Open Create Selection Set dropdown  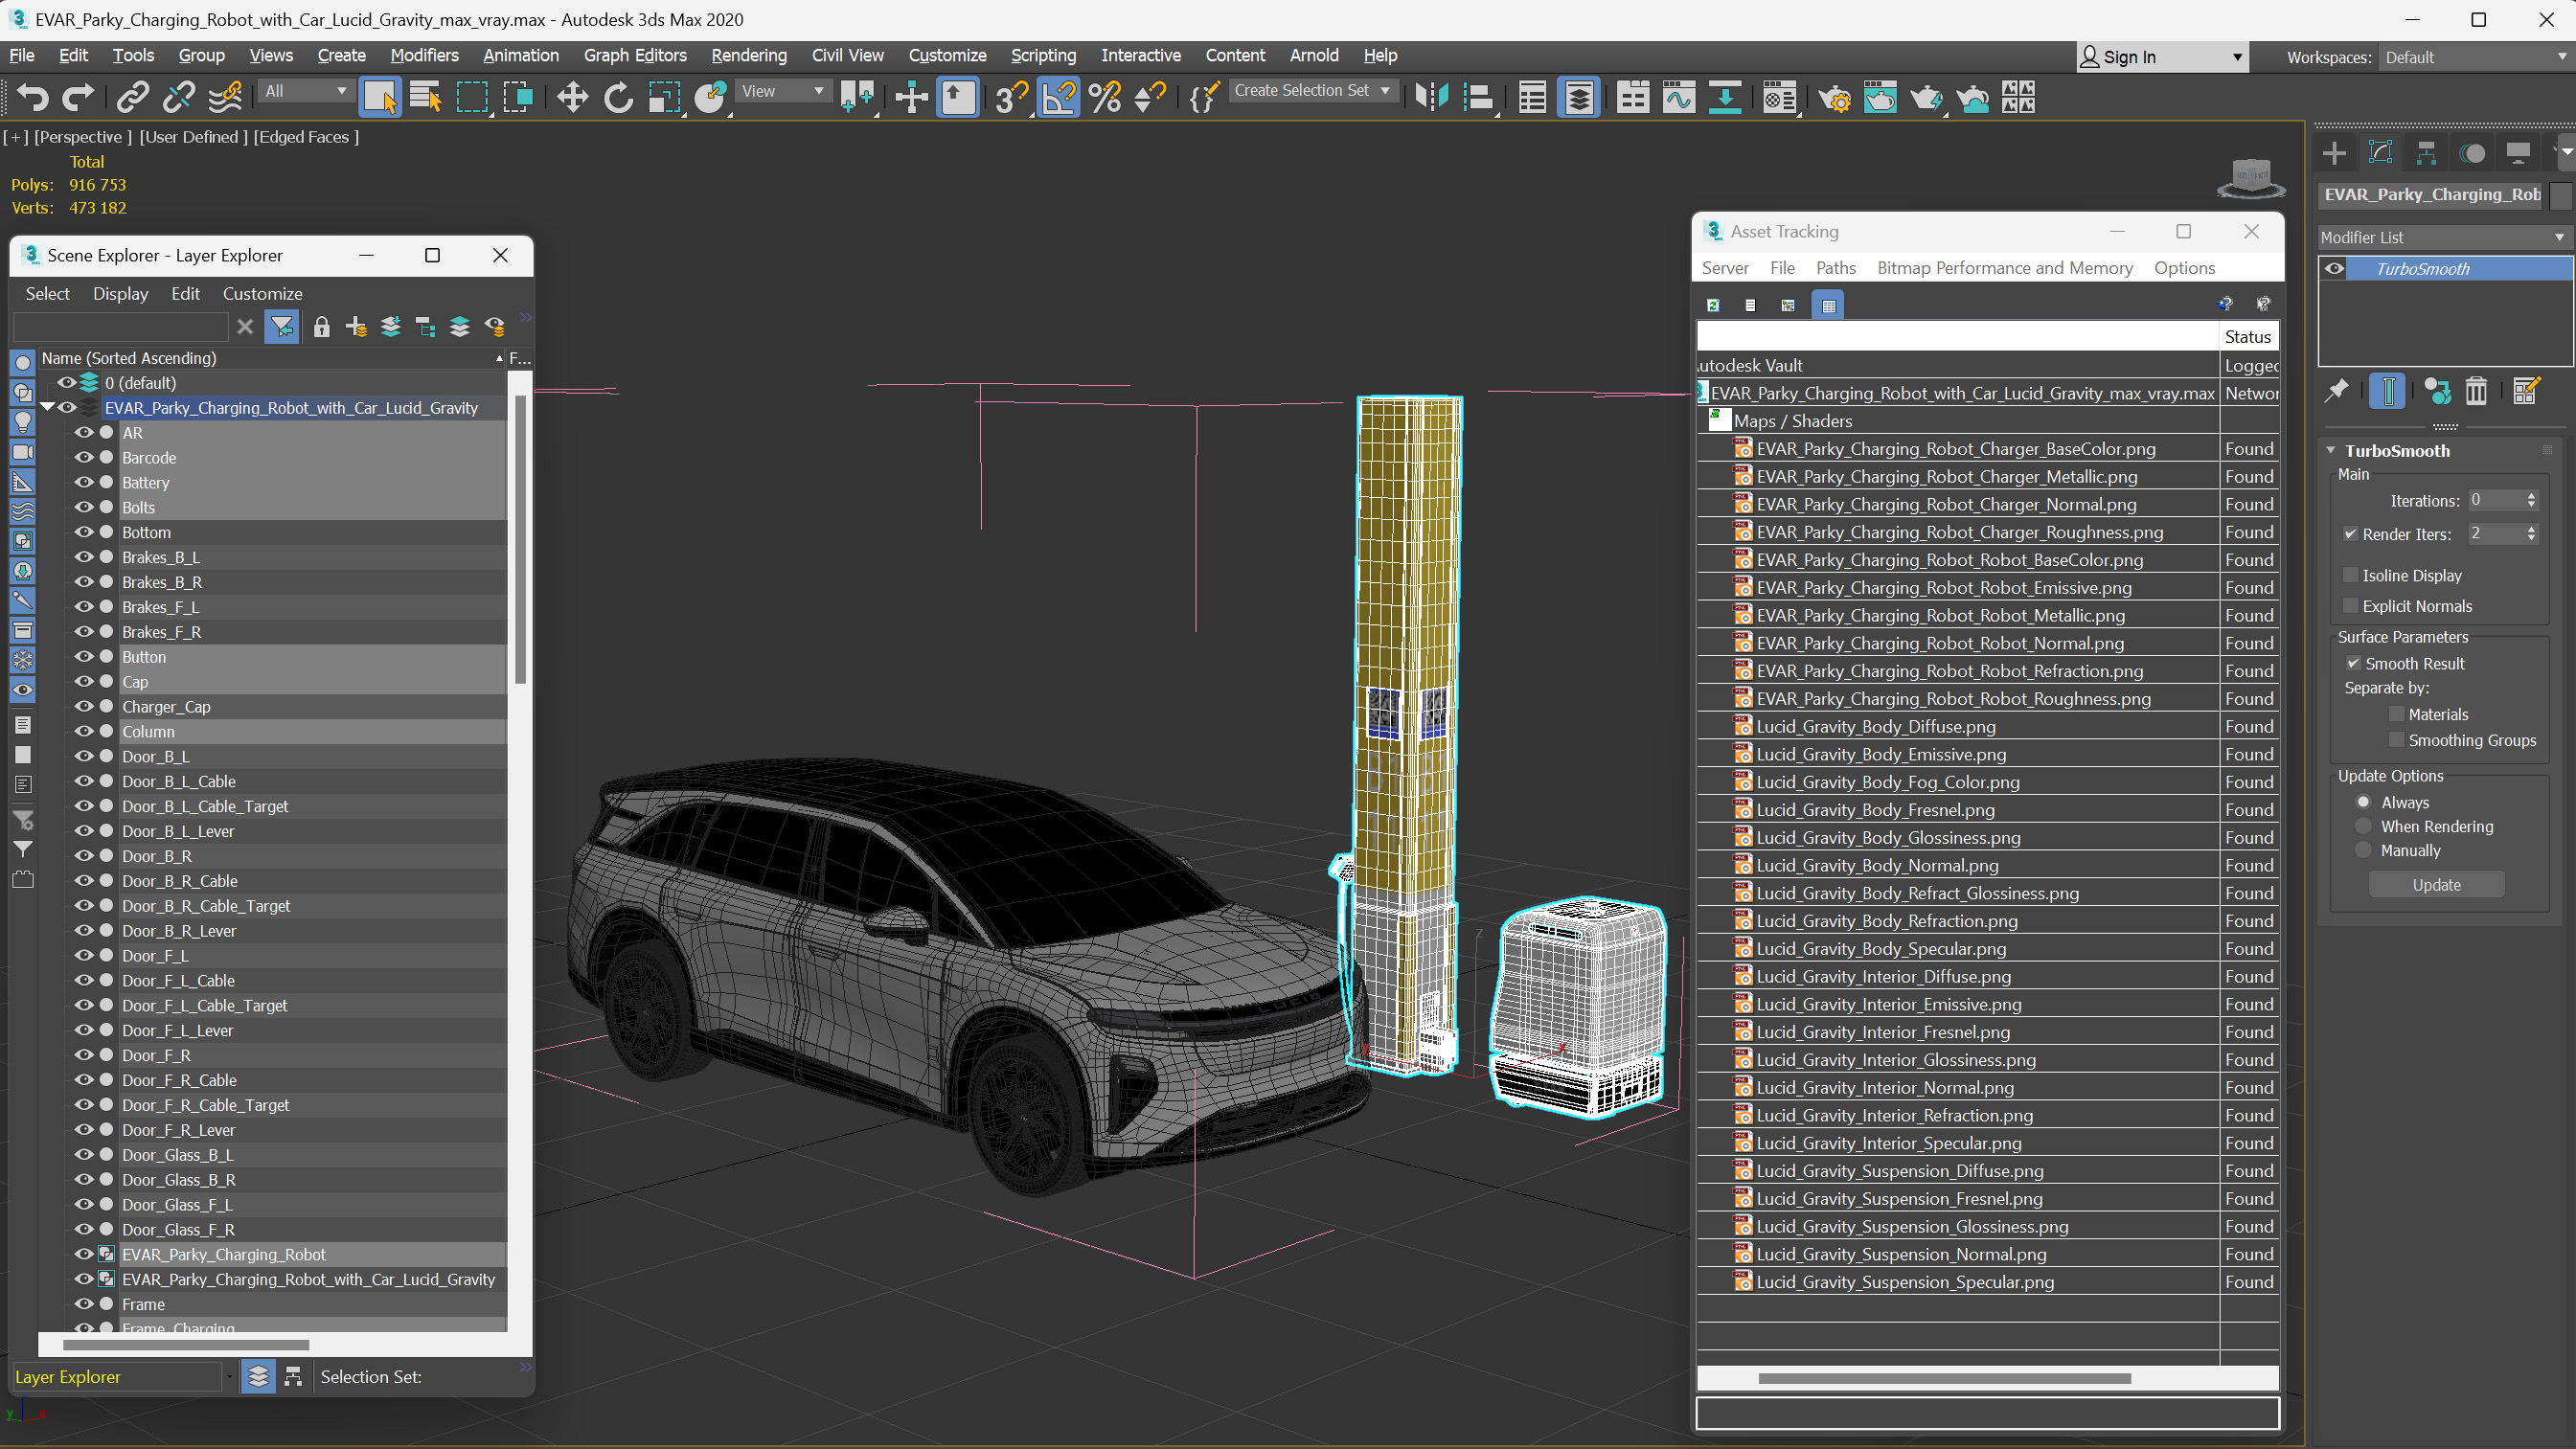(1312, 91)
